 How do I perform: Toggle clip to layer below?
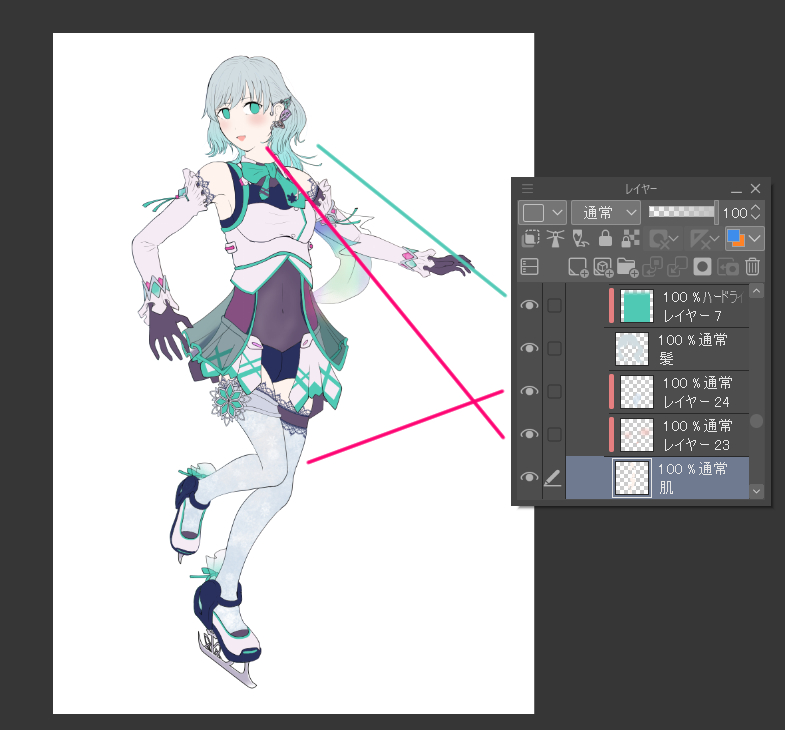(x=530, y=239)
